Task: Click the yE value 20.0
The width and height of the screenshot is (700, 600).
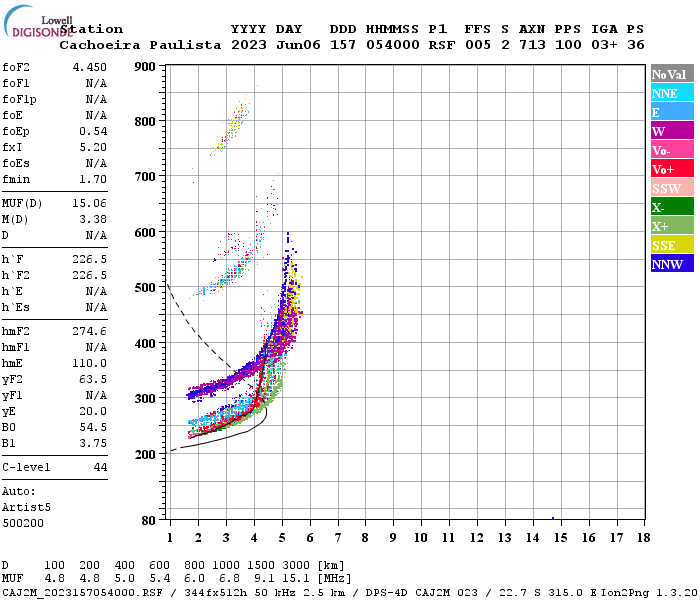Action: click(93, 412)
